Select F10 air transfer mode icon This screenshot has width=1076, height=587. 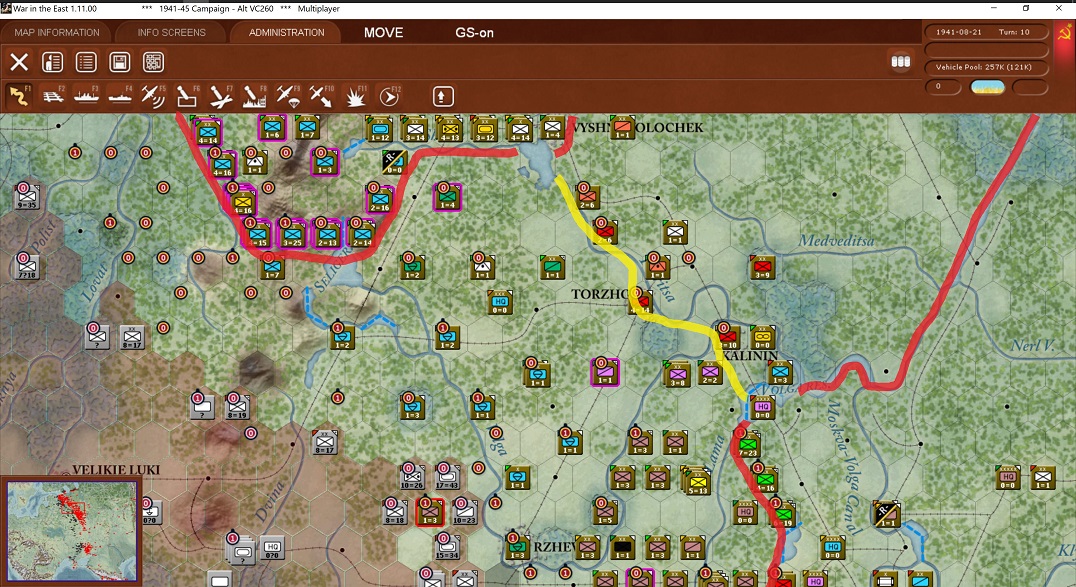pyautogui.click(x=321, y=96)
